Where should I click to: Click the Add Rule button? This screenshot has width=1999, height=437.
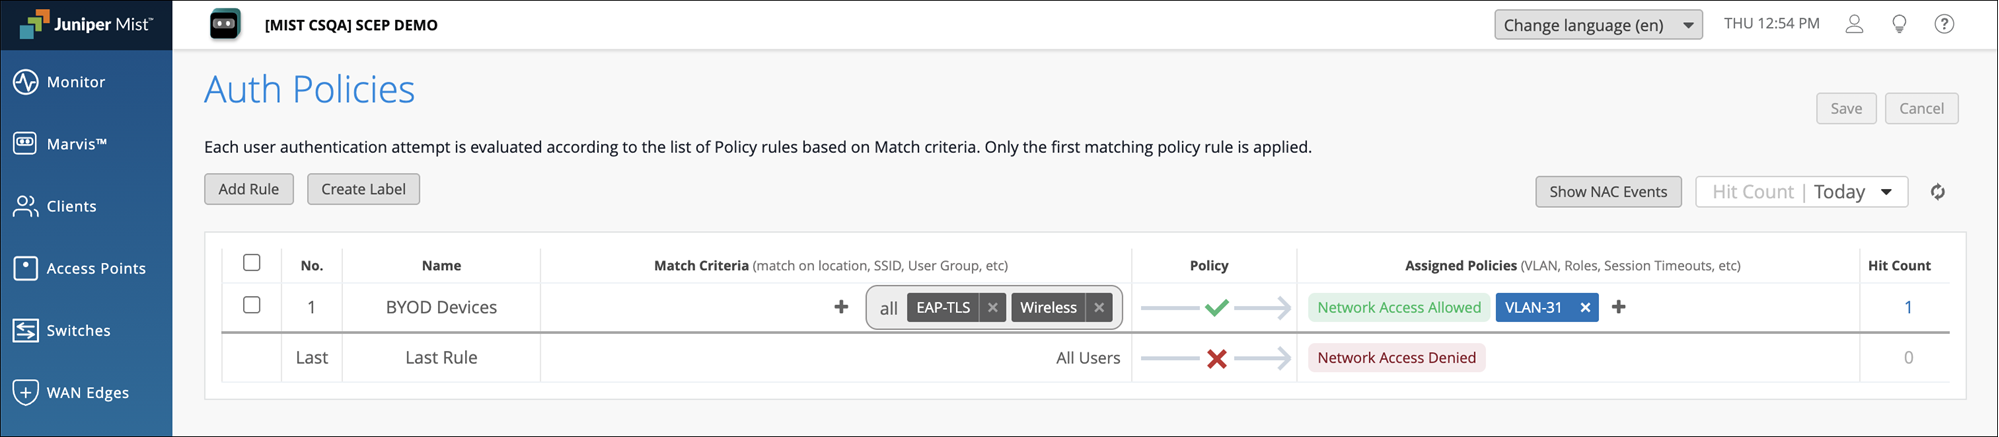249,189
